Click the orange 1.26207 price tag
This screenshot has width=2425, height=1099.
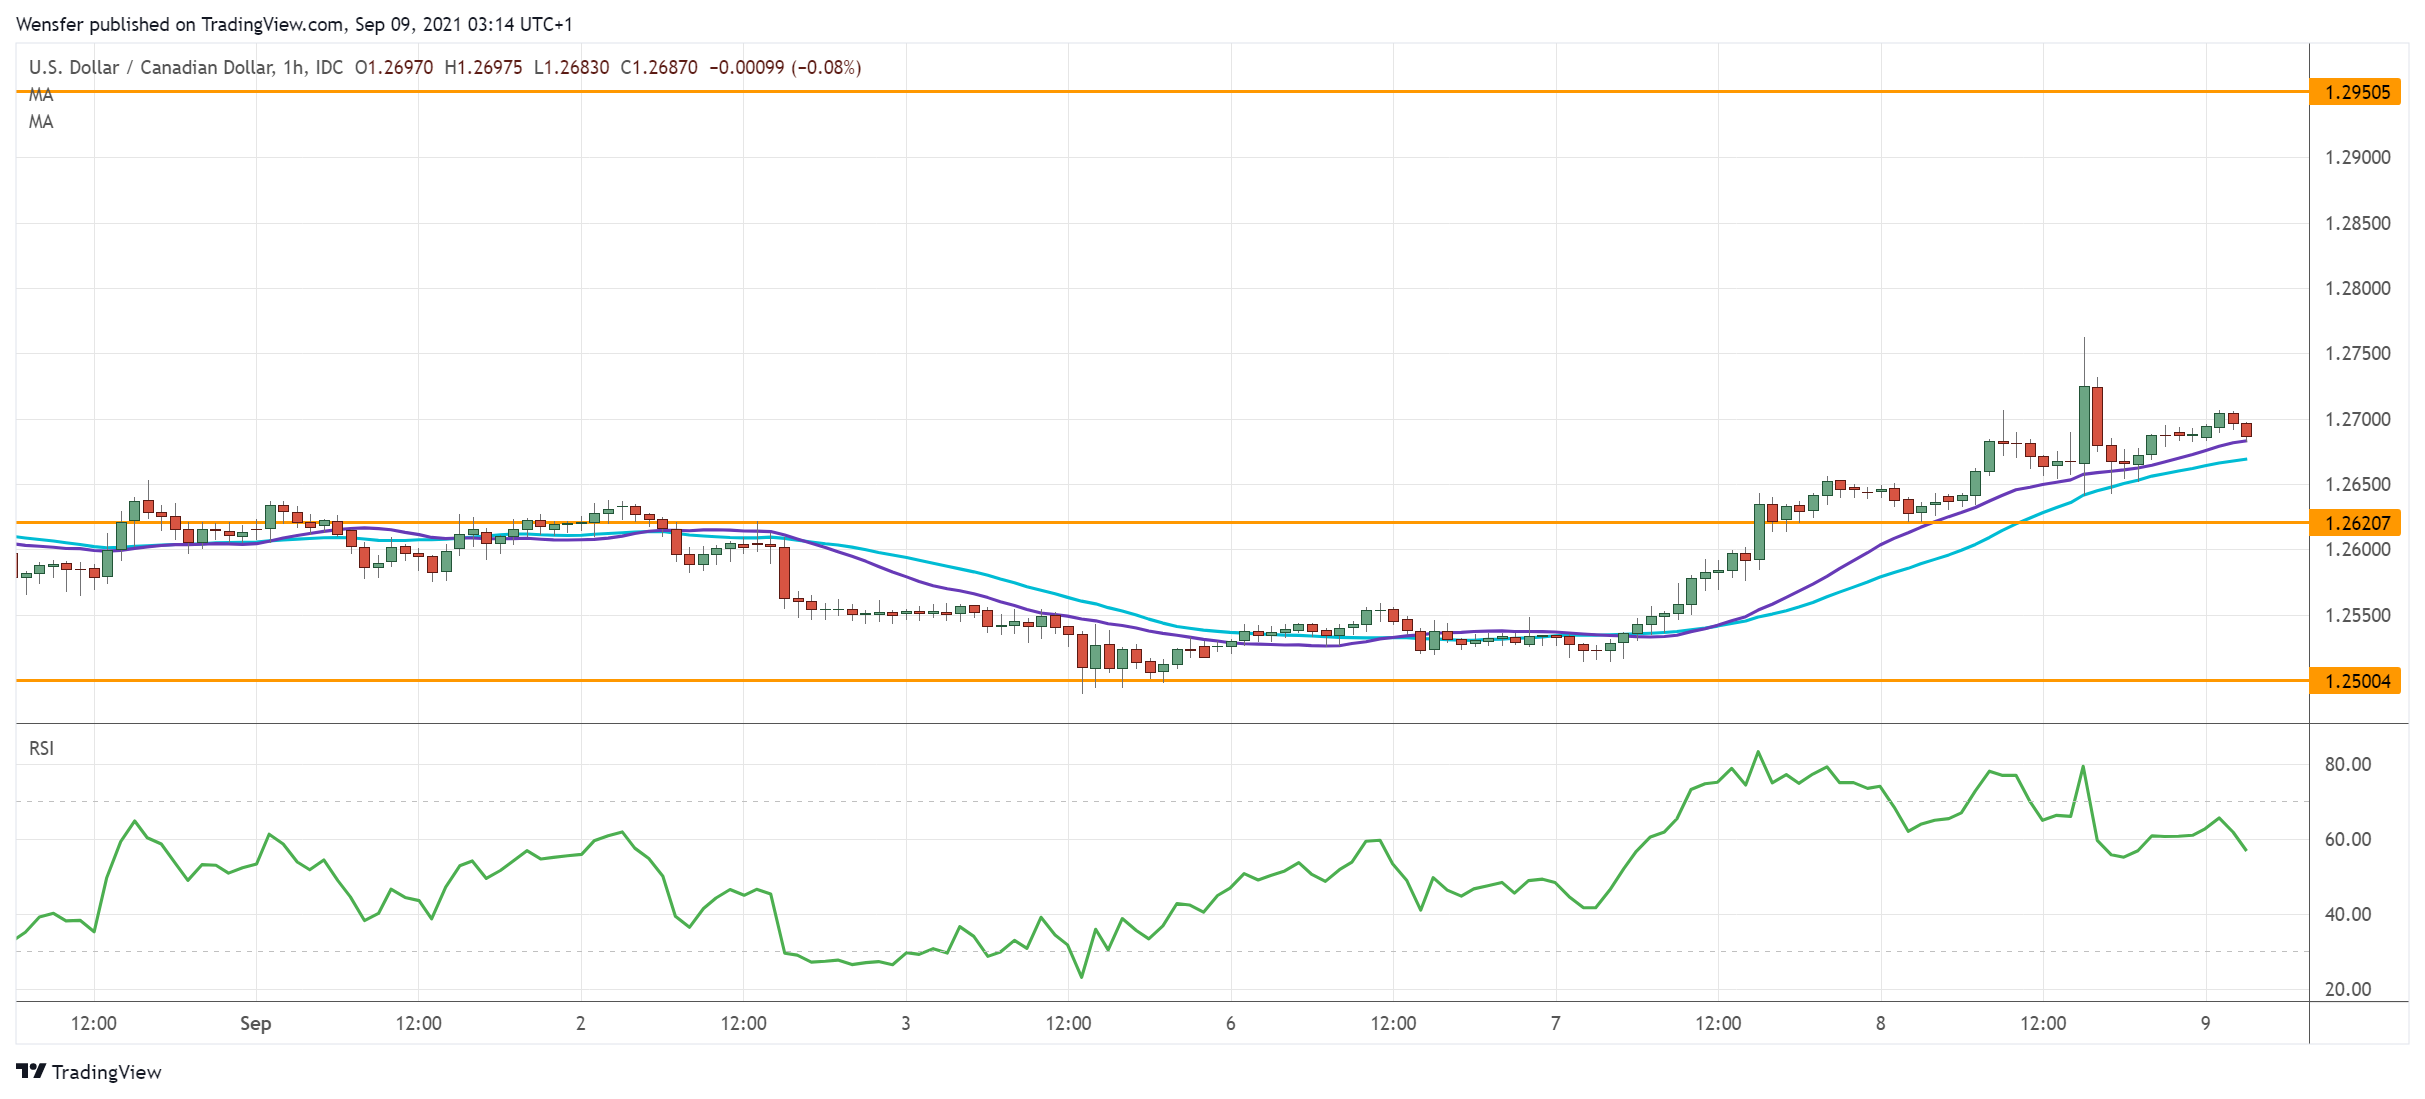coord(2356,523)
